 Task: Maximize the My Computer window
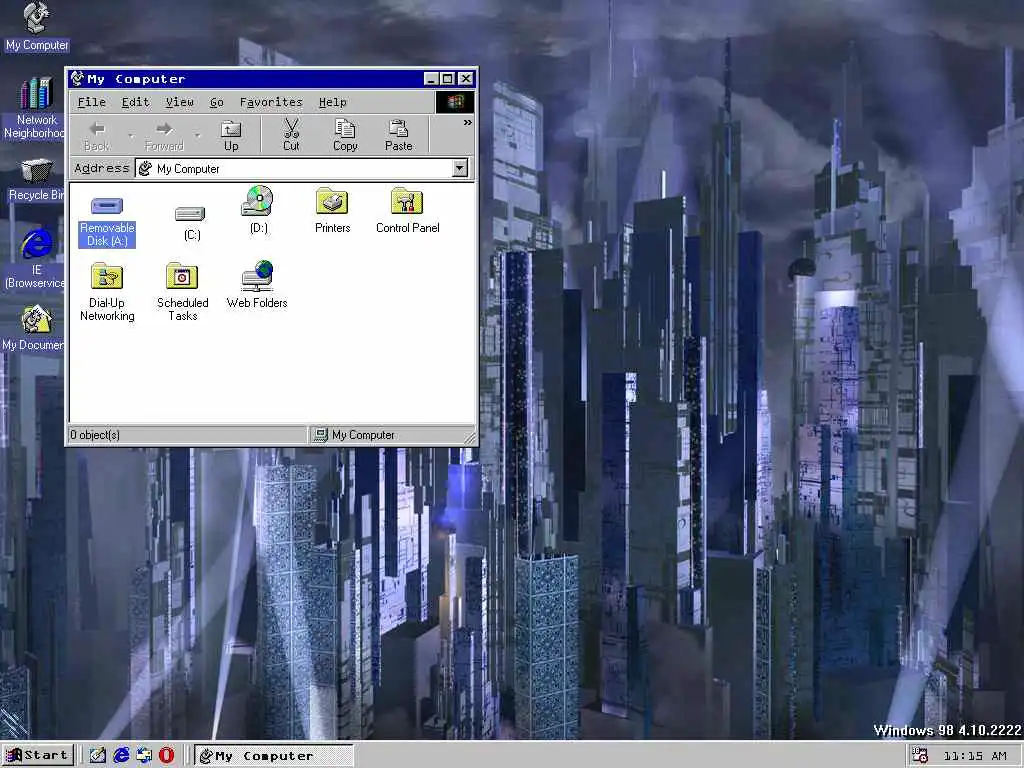pos(447,79)
